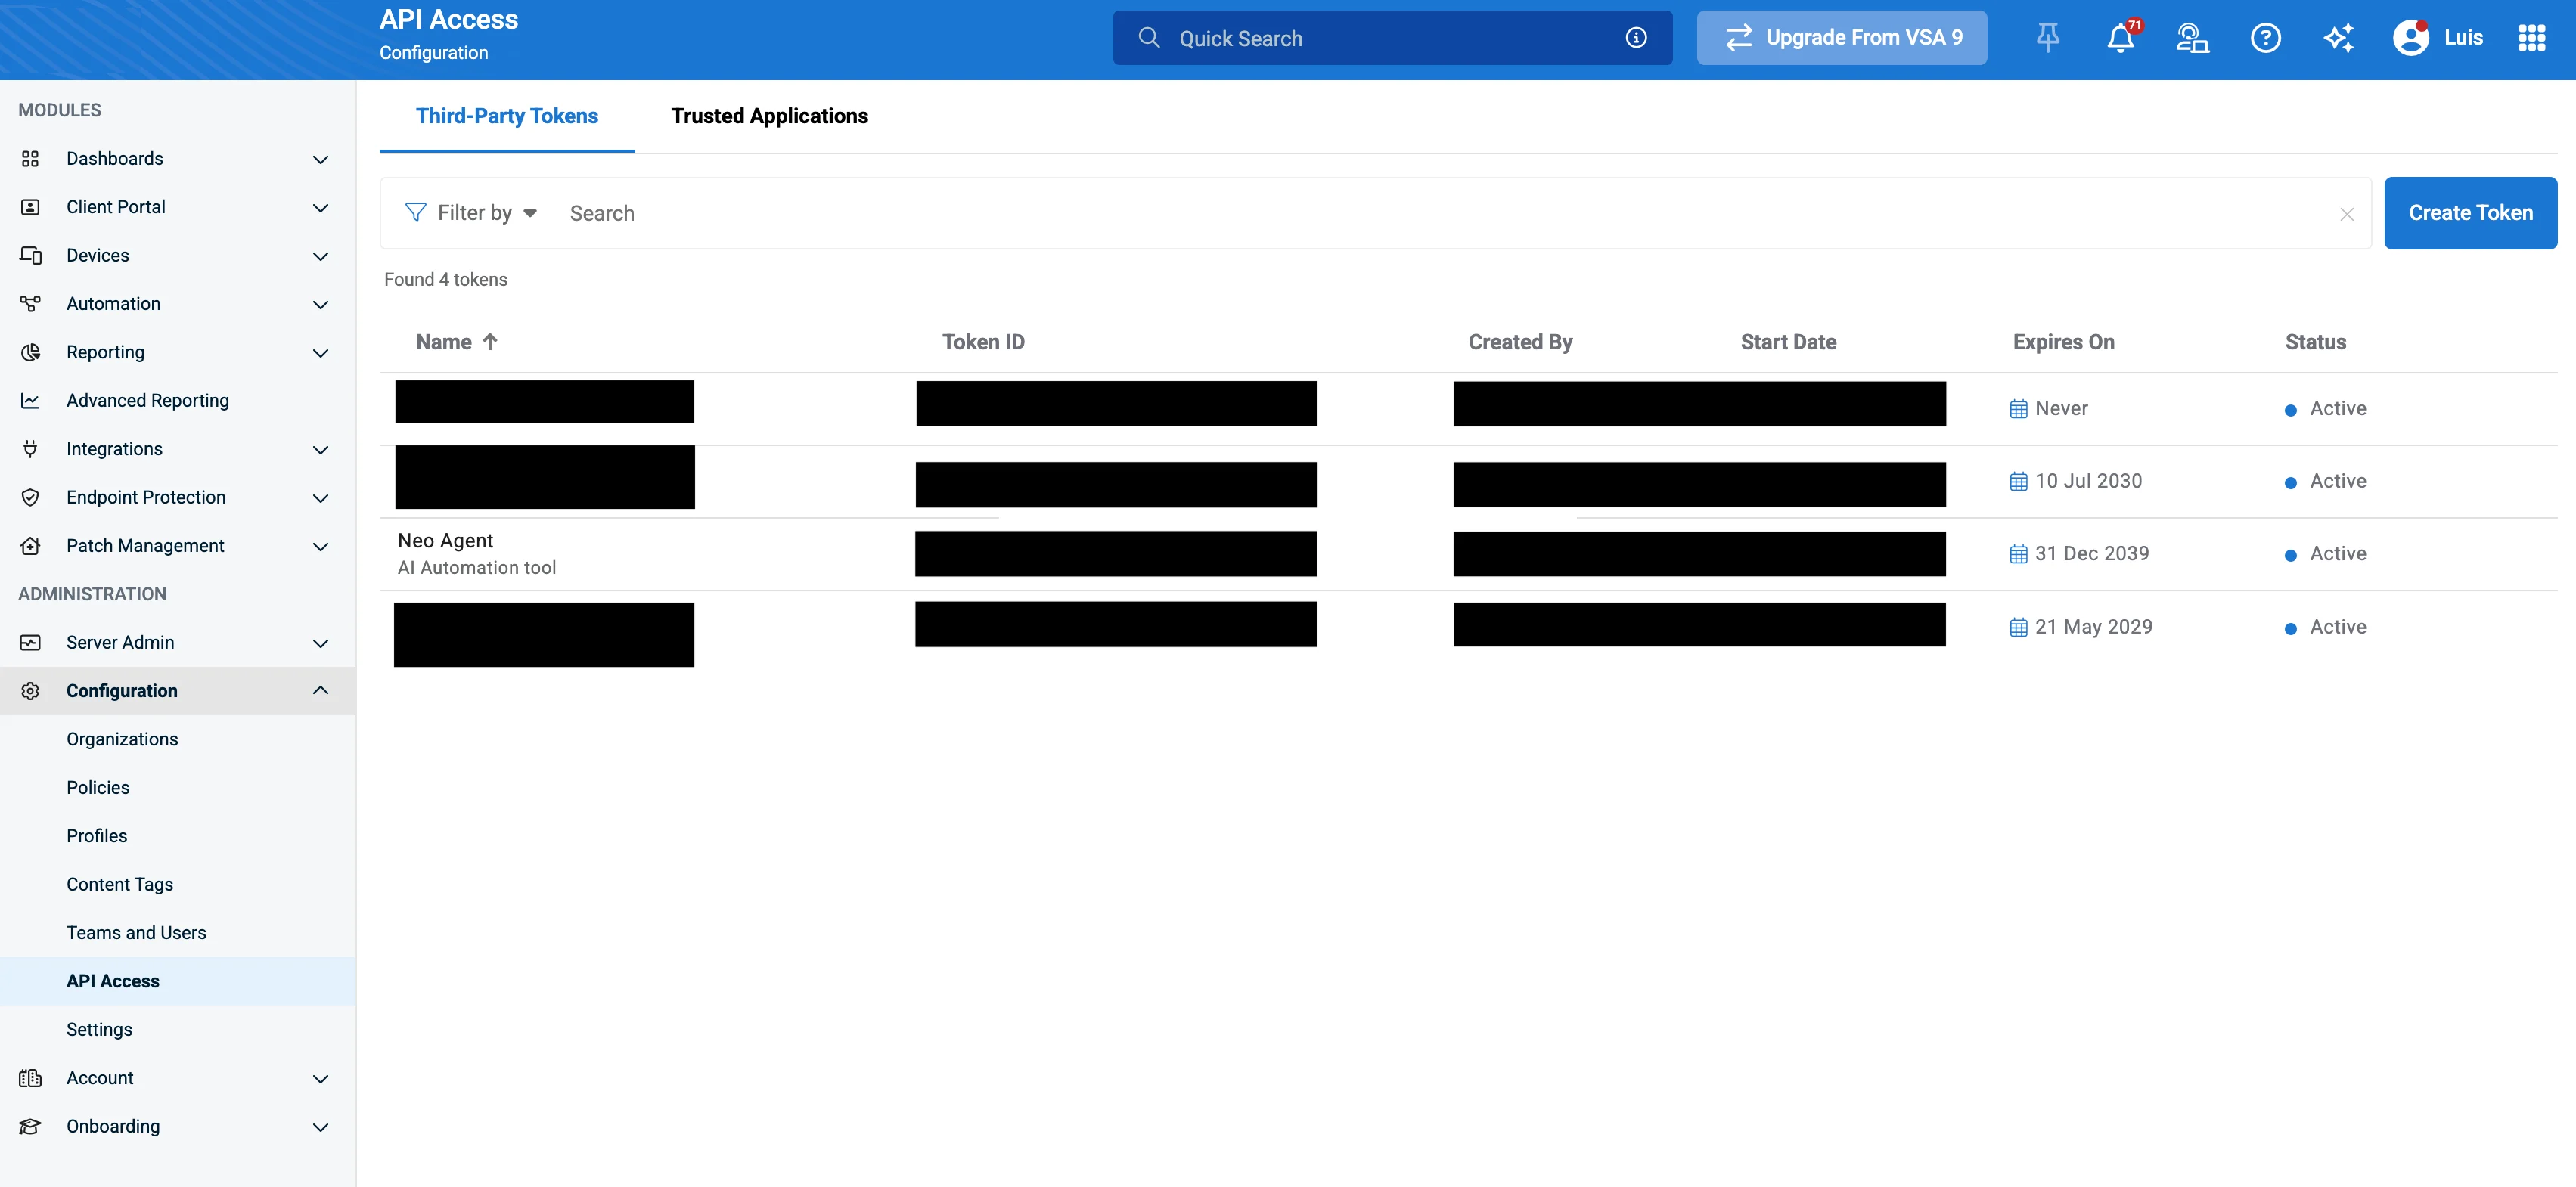Click the Account building icon
The image size is (2576, 1187).
(x=30, y=1078)
